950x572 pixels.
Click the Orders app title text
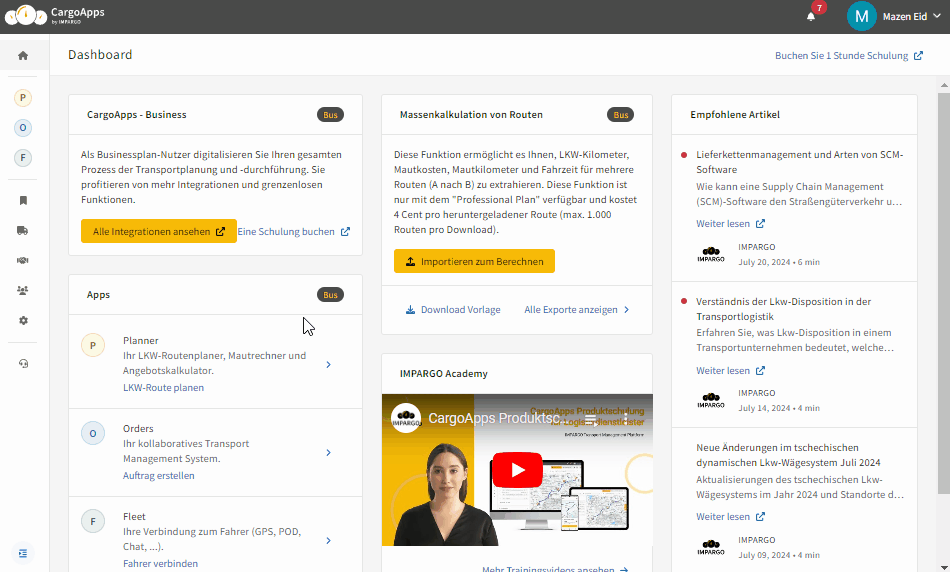pyautogui.click(x=138, y=428)
